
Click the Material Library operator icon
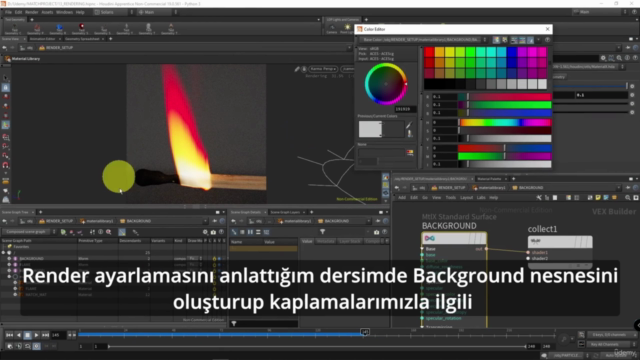click(8, 59)
